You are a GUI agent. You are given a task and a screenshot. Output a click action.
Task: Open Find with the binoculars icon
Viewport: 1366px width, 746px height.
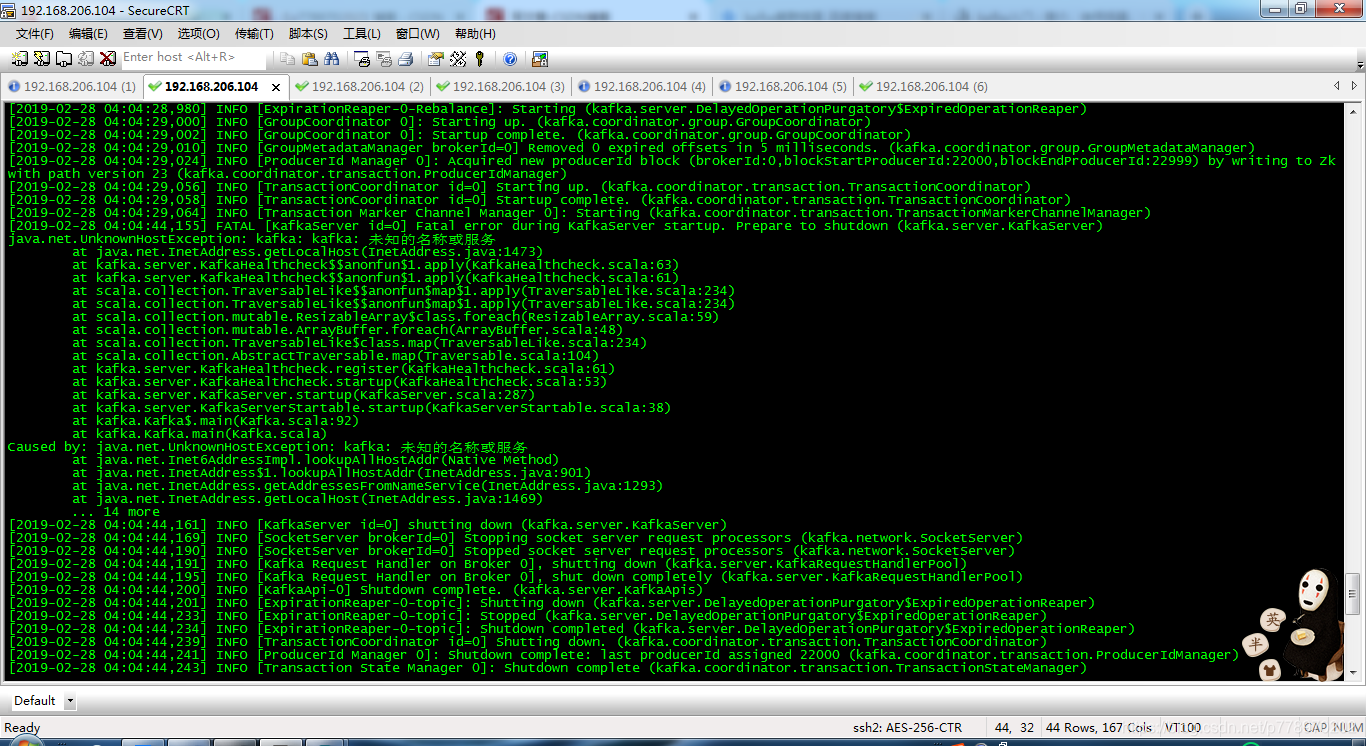coord(331,58)
